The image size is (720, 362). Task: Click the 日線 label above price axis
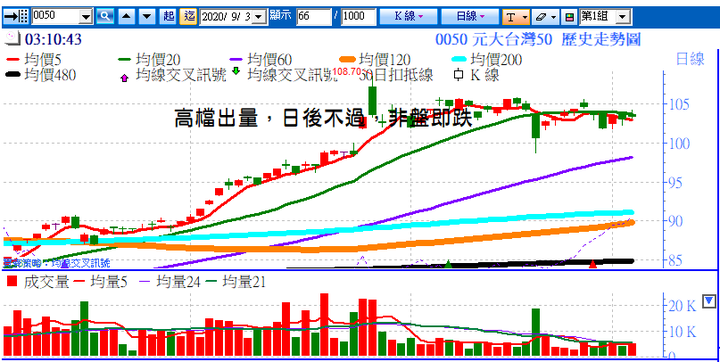pos(690,59)
